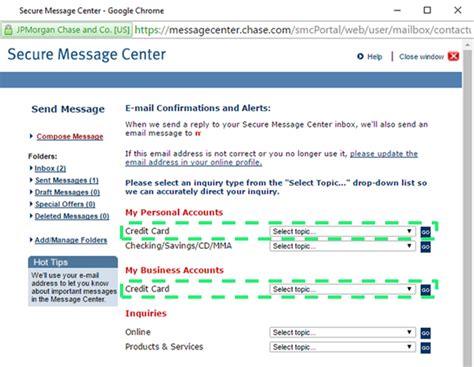Image resolution: width=474 pixels, height=367 pixels.
Task: Open Online inquiries Select topic dropdown
Action: point(342,332)
